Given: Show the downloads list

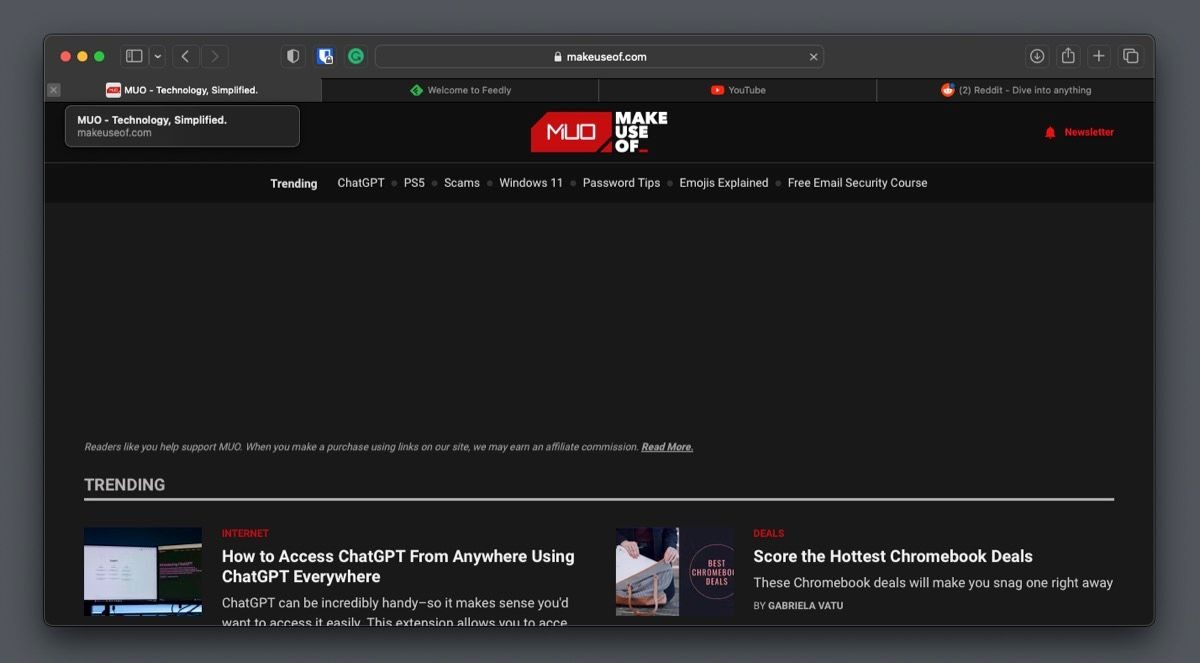Looking at the screenshot, I should [1037, 57].
